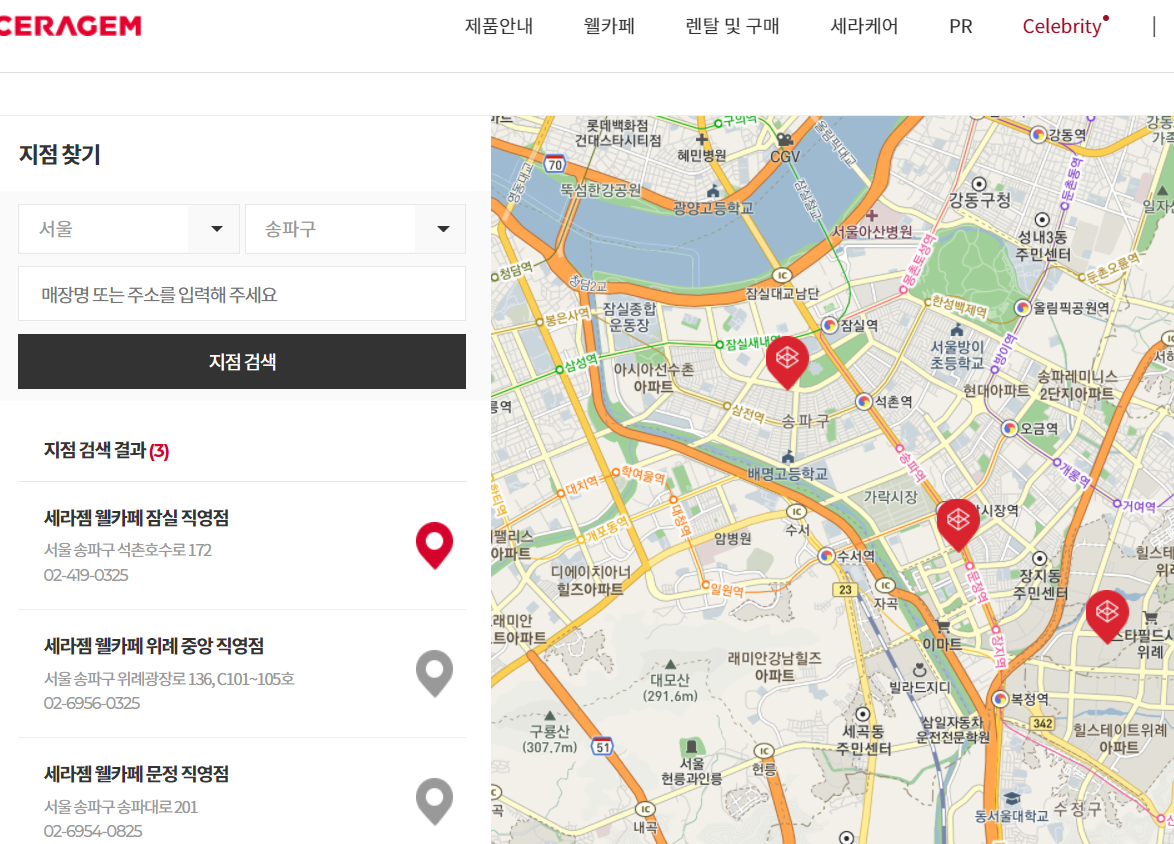Click phone number 02-419-0325
This screenshot has height=844, width=1174.
tap(86, 575)
